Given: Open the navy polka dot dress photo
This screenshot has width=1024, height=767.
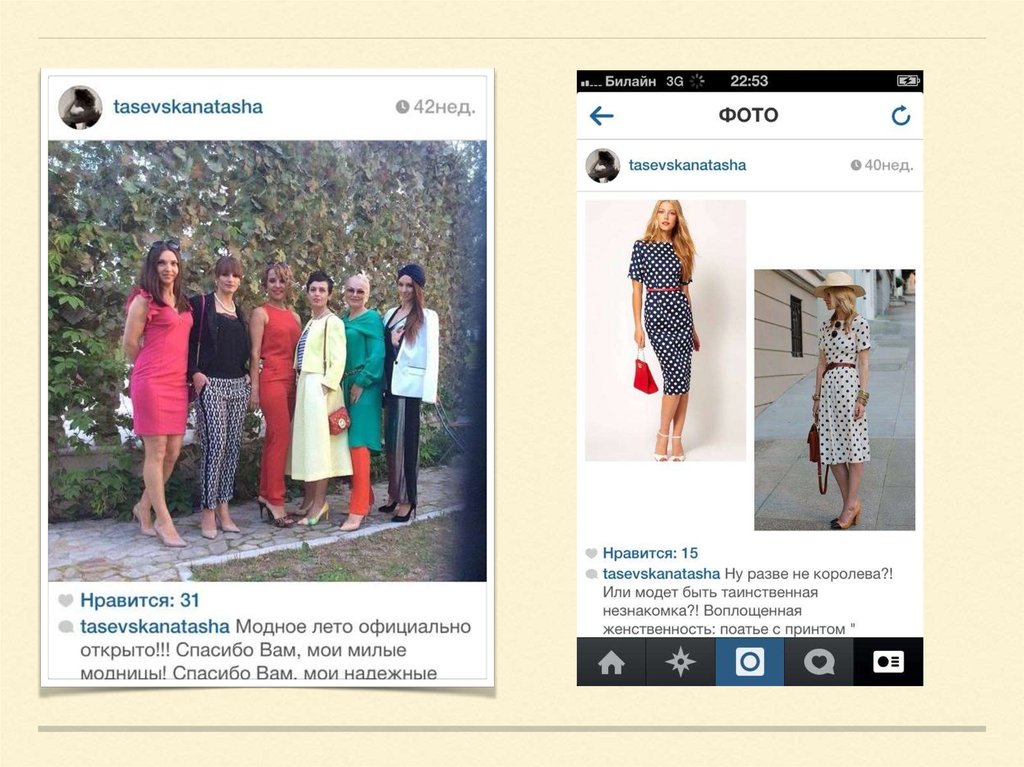Looking at the screenshot, I should (x=665, y=331).
